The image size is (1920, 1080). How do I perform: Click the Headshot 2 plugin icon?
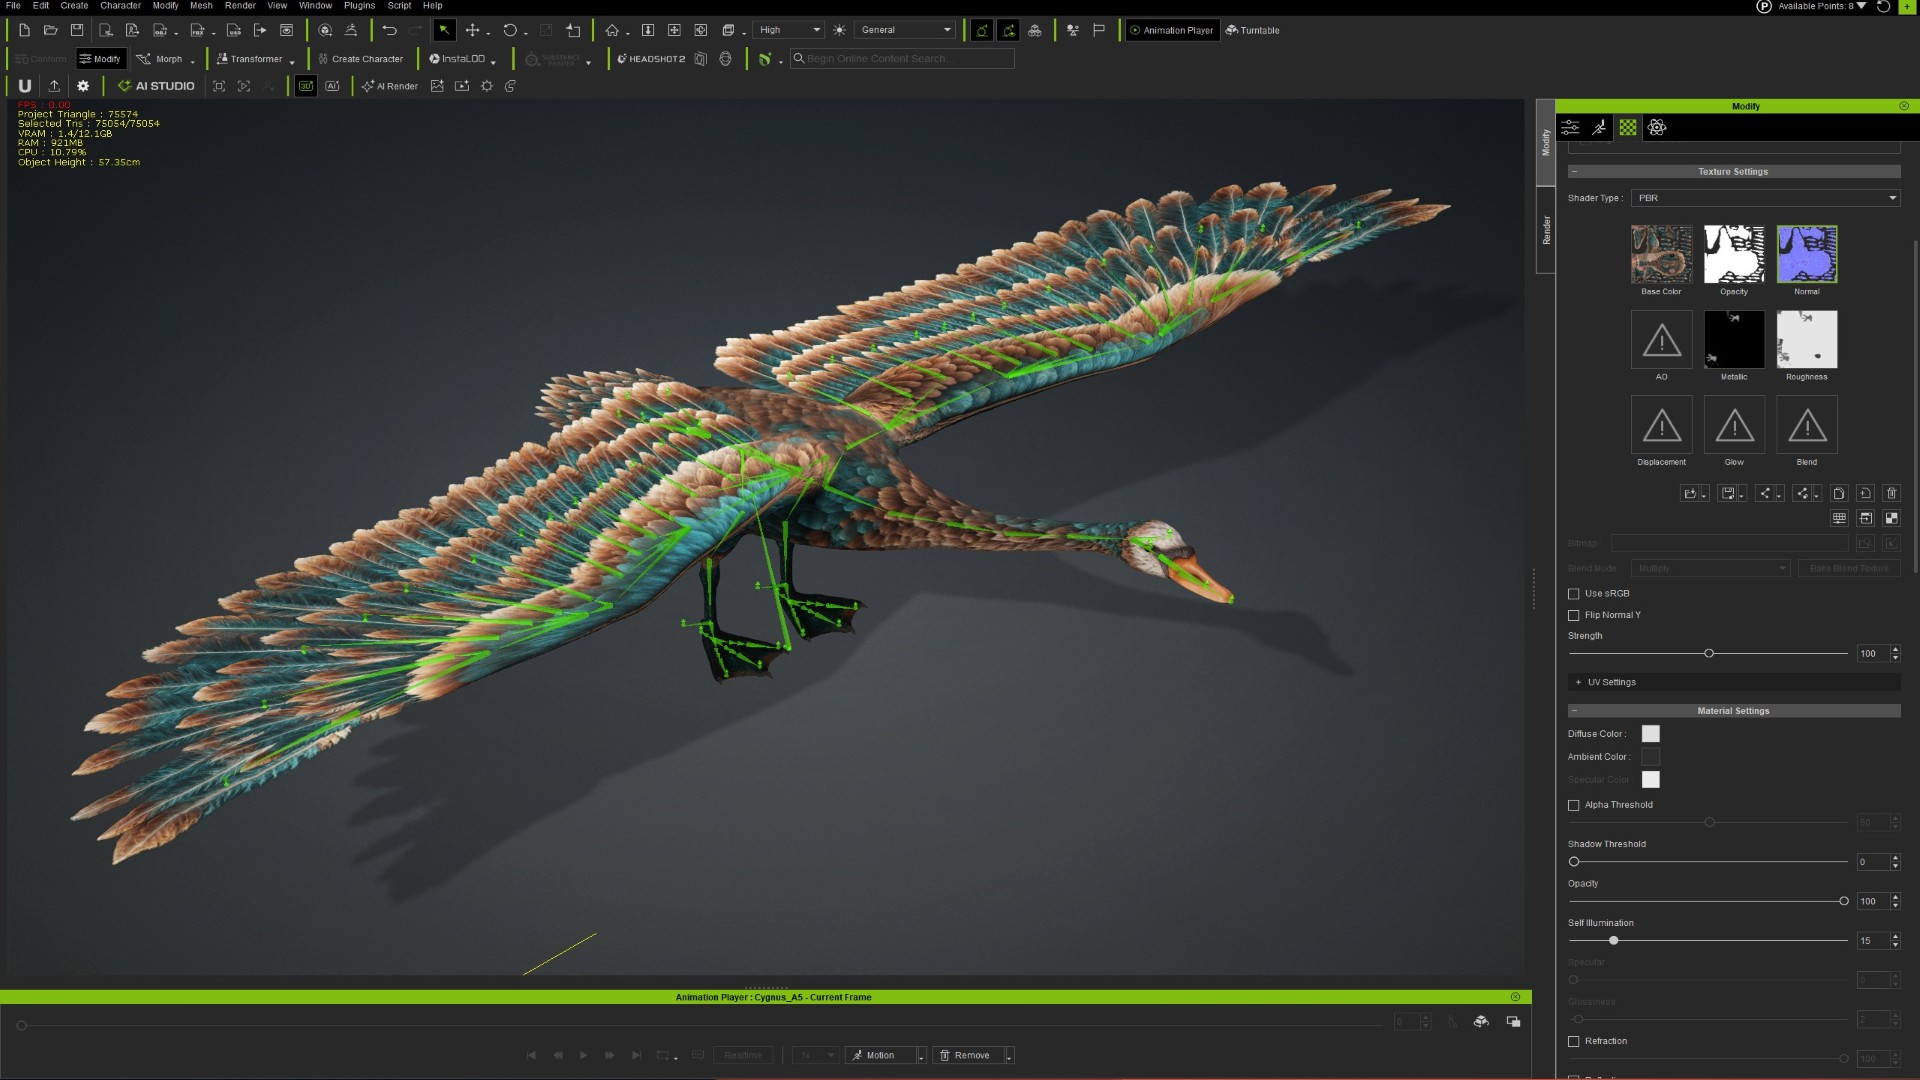coord(651,59)
